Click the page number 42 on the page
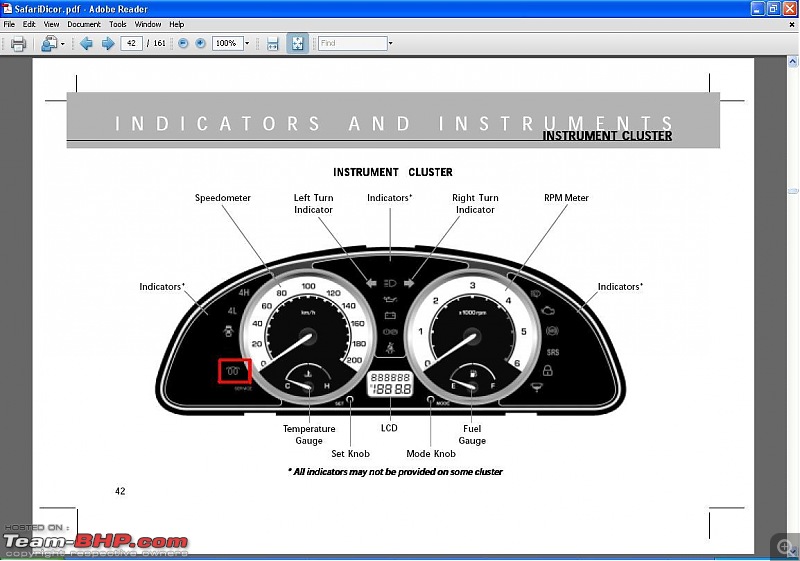800x561 pixels. point(120,491)
